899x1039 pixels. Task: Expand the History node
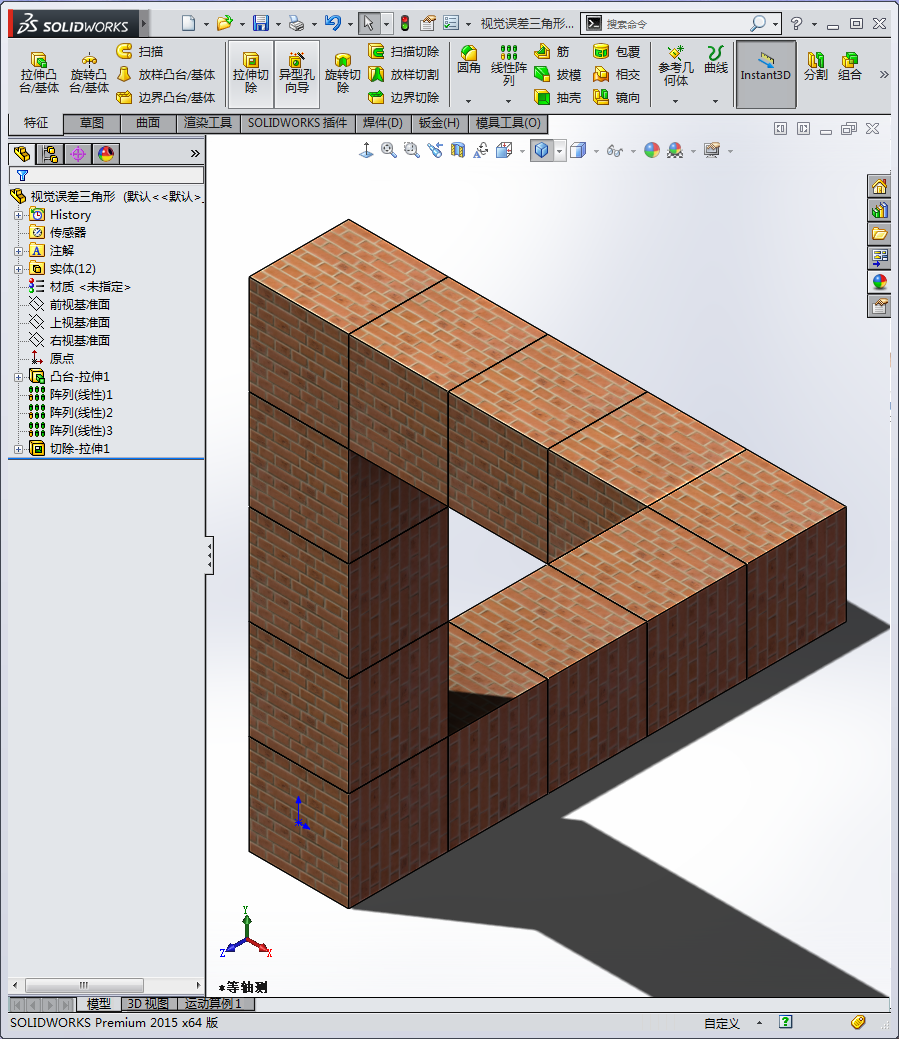coord(19,215)
